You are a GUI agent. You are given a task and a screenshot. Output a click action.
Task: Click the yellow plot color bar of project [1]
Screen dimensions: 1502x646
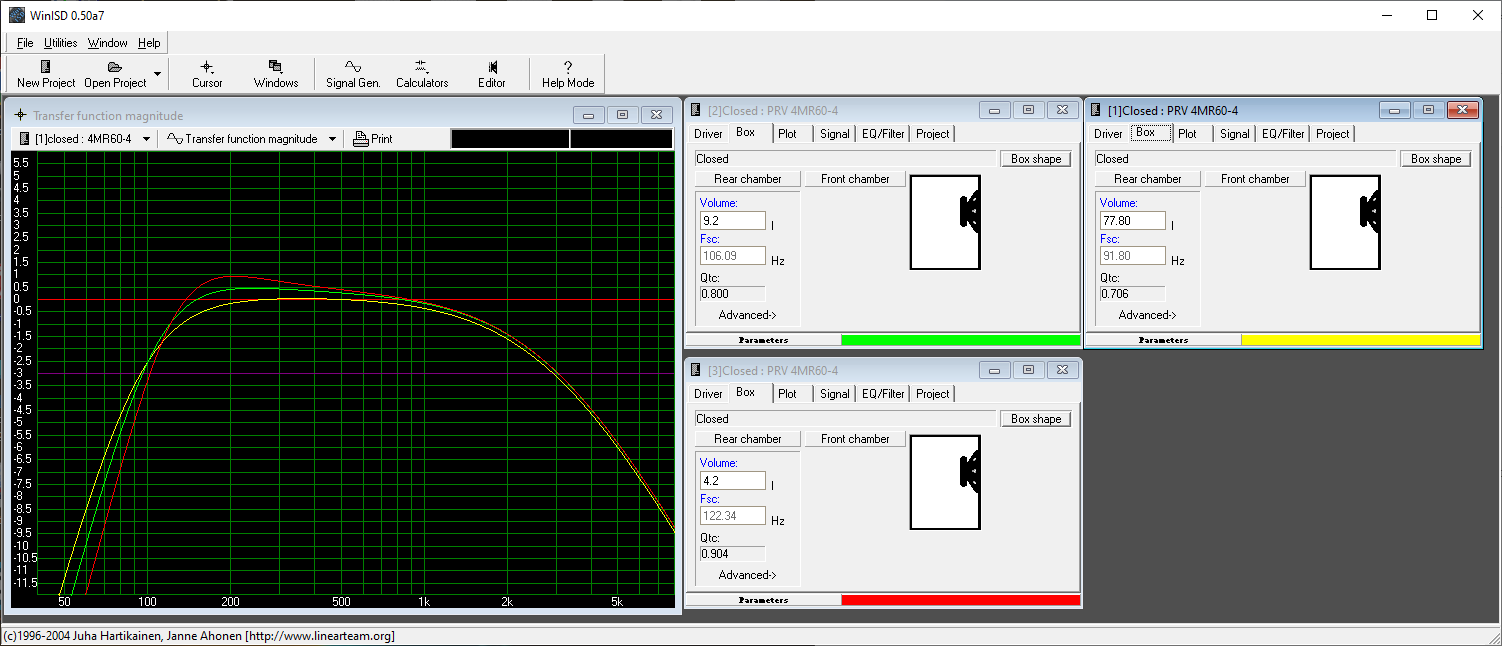click(x=1360, y=340)
